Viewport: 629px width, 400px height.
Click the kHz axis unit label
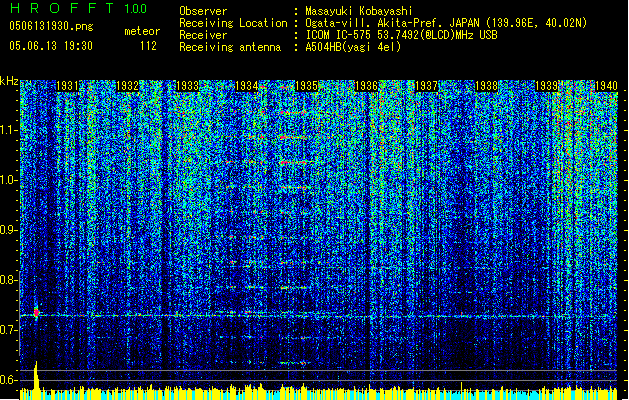tap(9, 81)
